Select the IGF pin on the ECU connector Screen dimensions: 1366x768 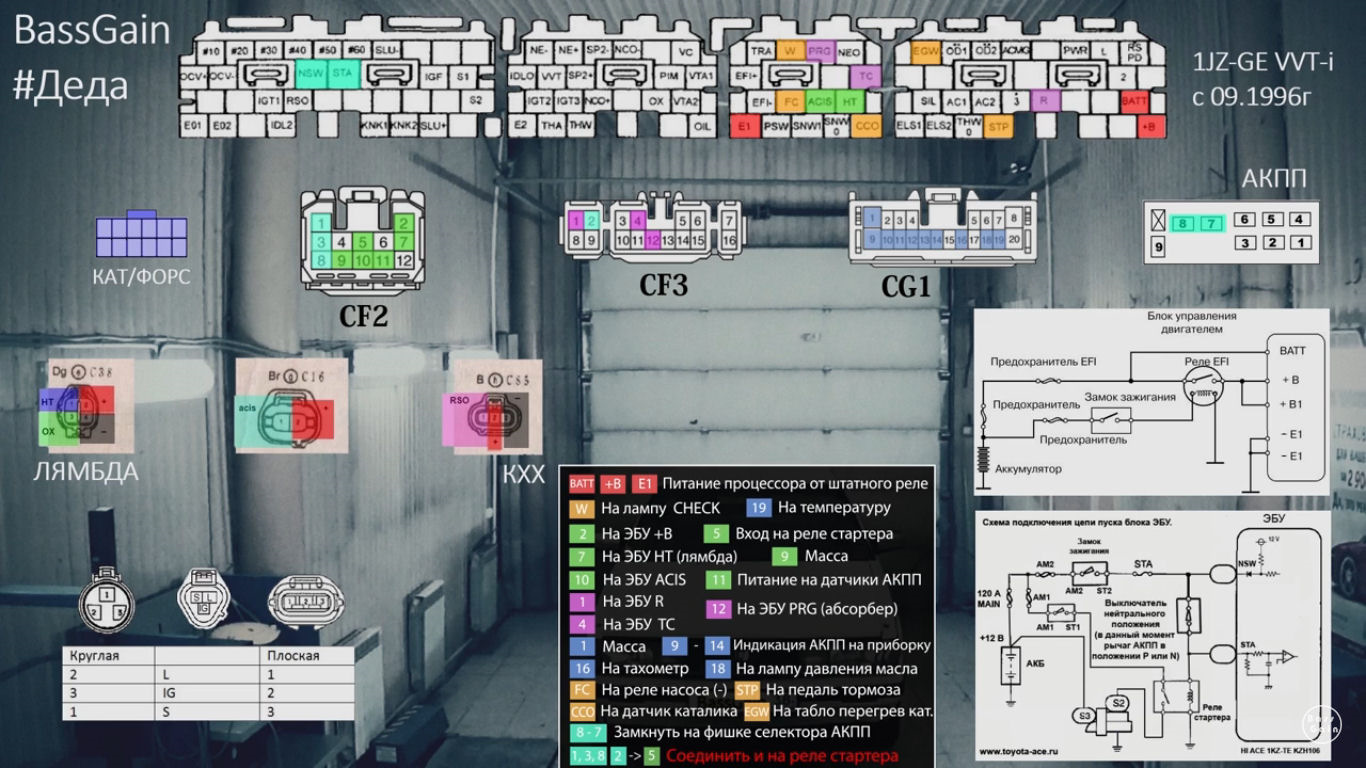pyautogui.click(x=433, y=75)
